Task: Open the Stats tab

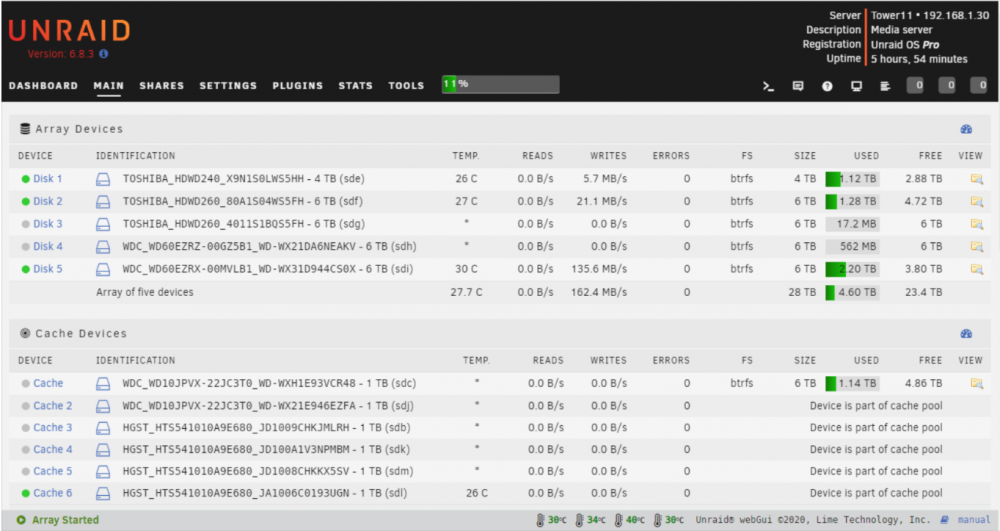Action: pos(355,85)
